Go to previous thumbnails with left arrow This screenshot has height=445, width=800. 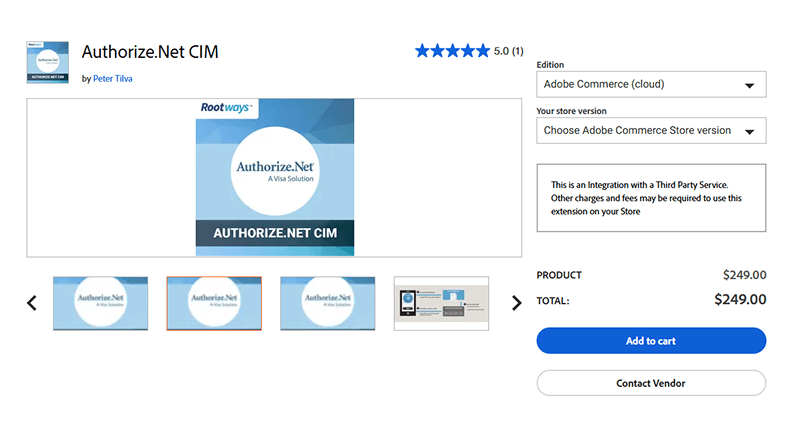pos(32,303)
